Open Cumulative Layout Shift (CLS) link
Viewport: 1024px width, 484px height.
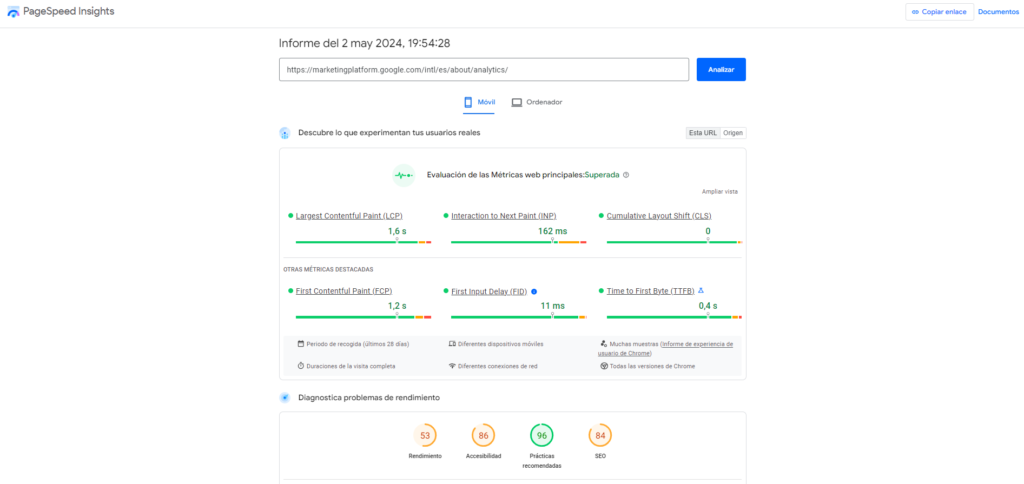659,216
